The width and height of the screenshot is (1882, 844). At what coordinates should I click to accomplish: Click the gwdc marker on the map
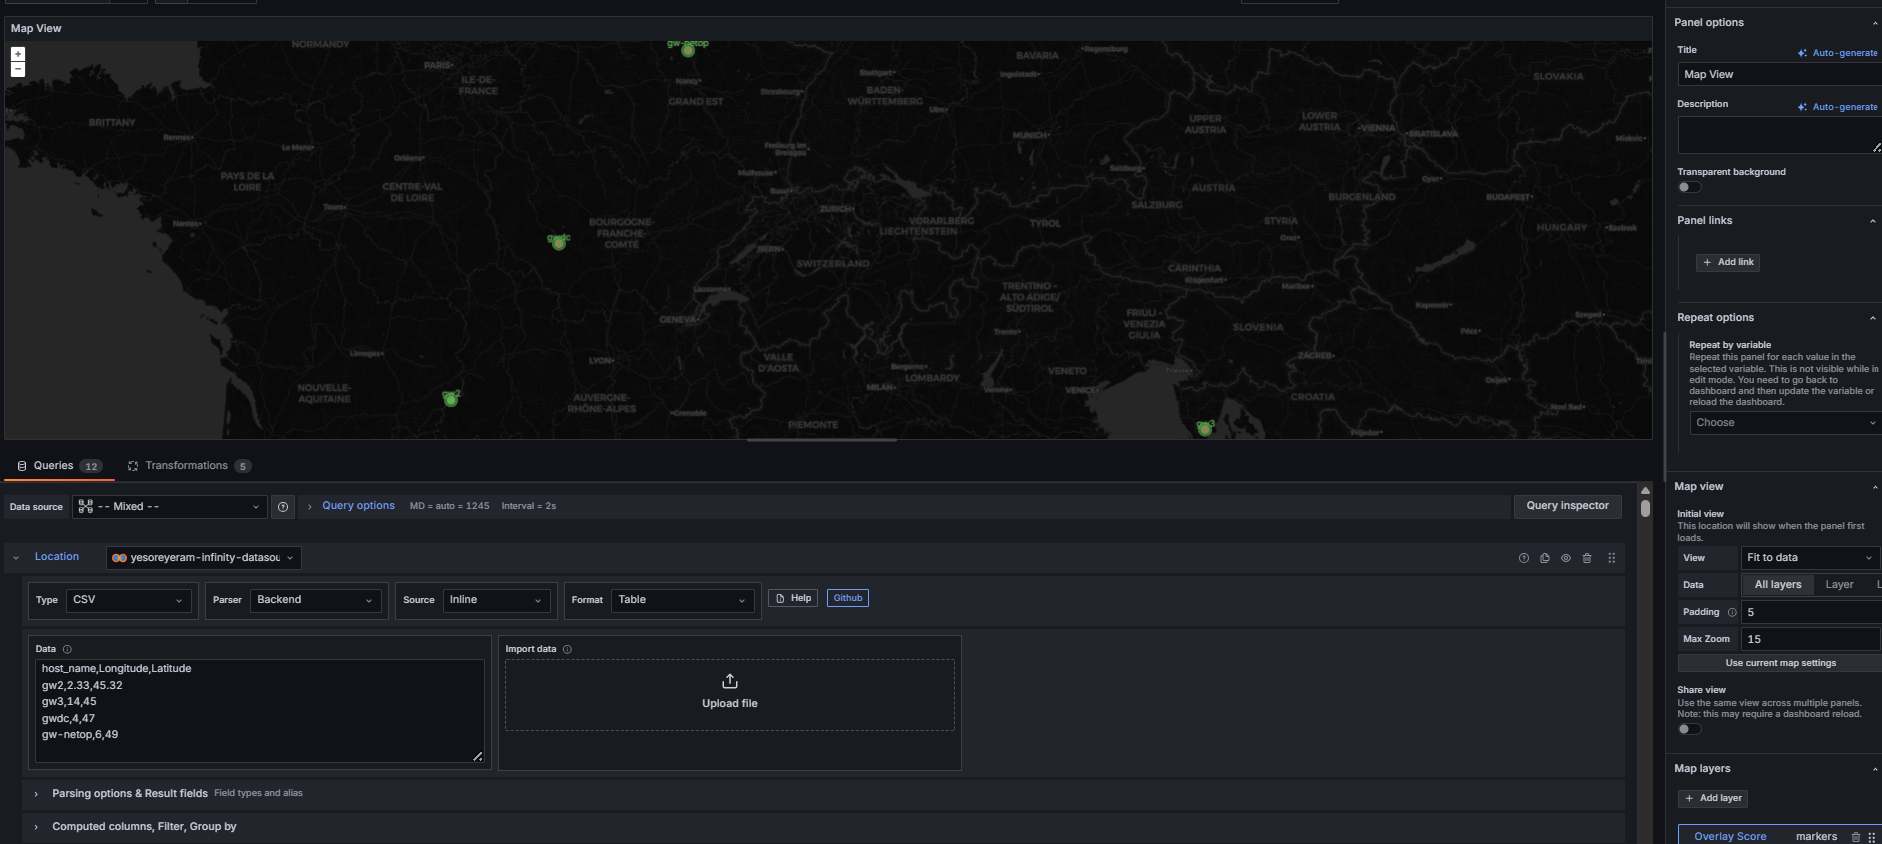tap(559, 243)
